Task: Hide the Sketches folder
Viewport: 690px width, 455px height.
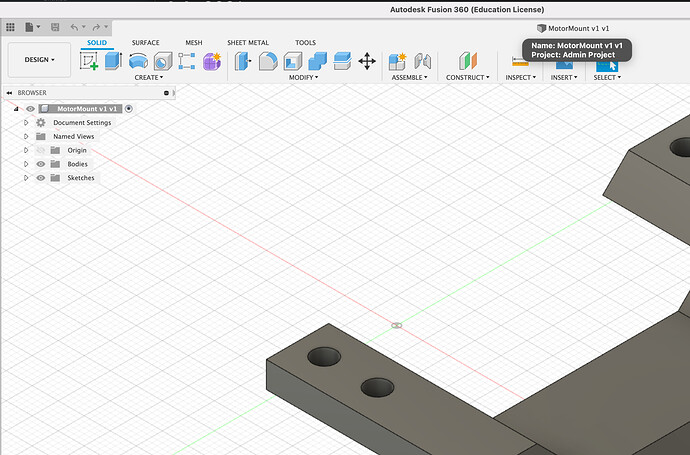Action: [x=40, y=178]
